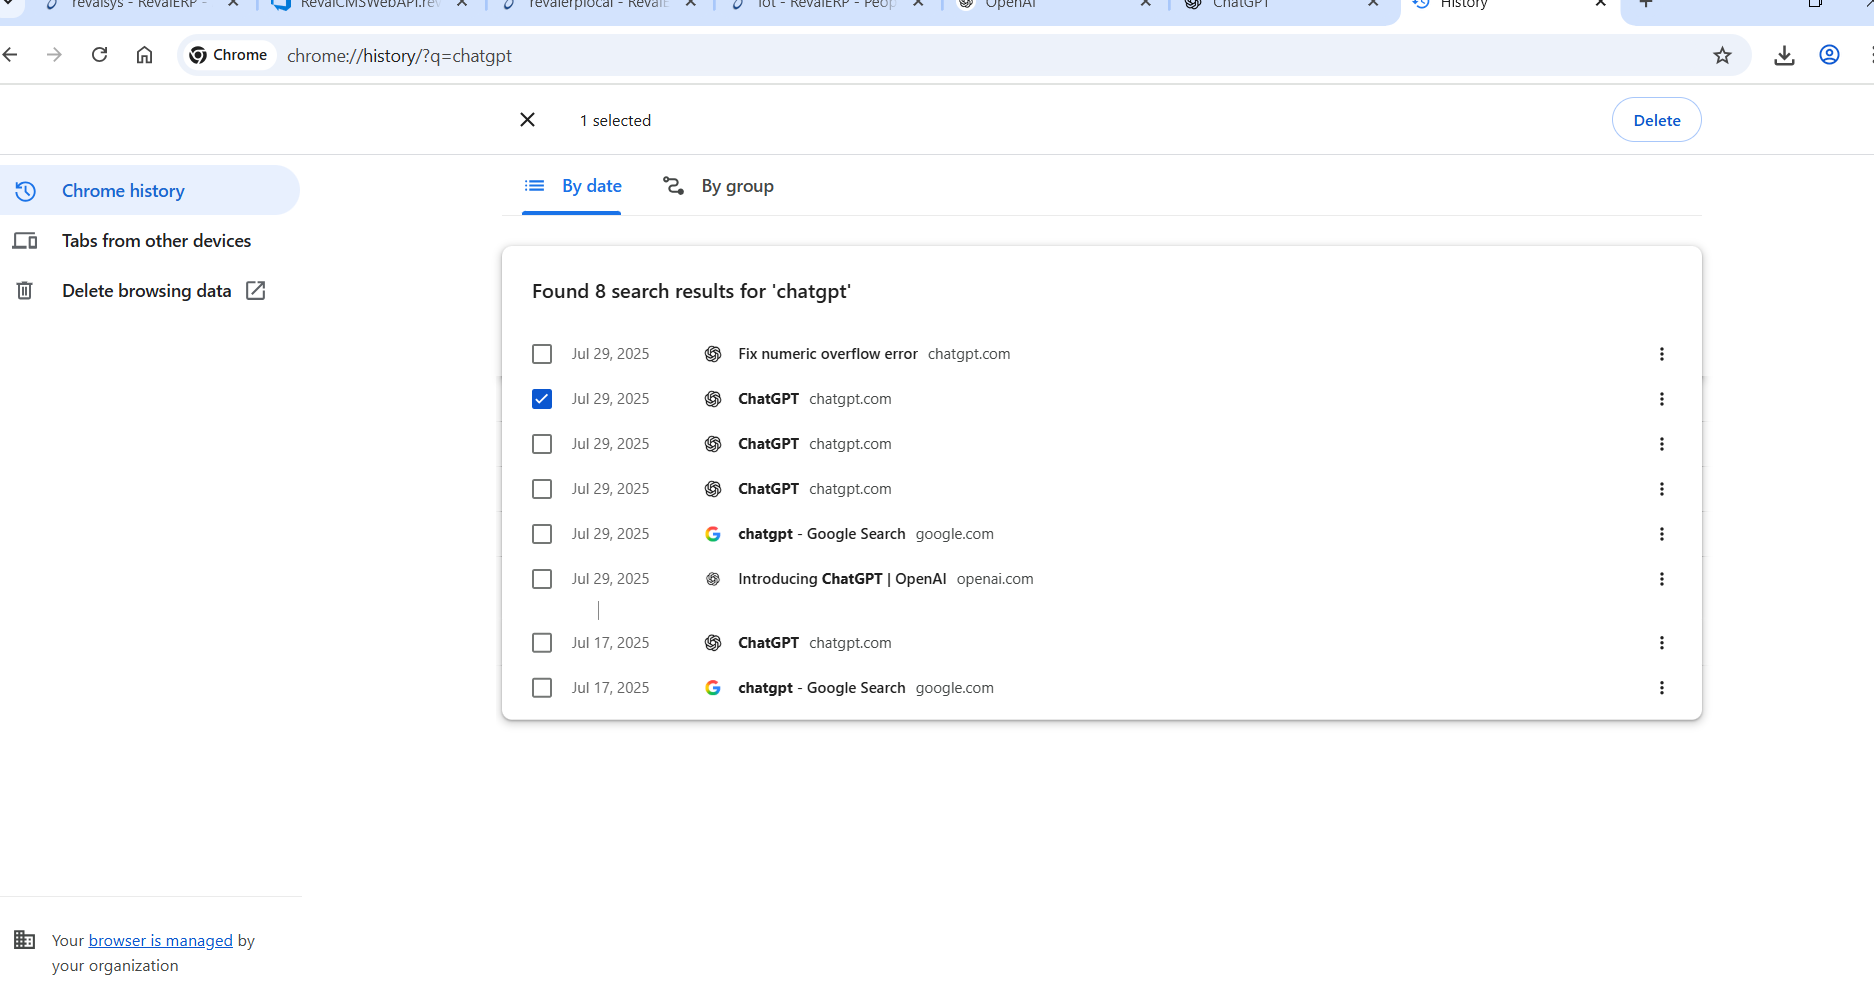Open the 'browser is managed' link
Viewport: 1874px width, 993px height.
(x=160, y=940)
